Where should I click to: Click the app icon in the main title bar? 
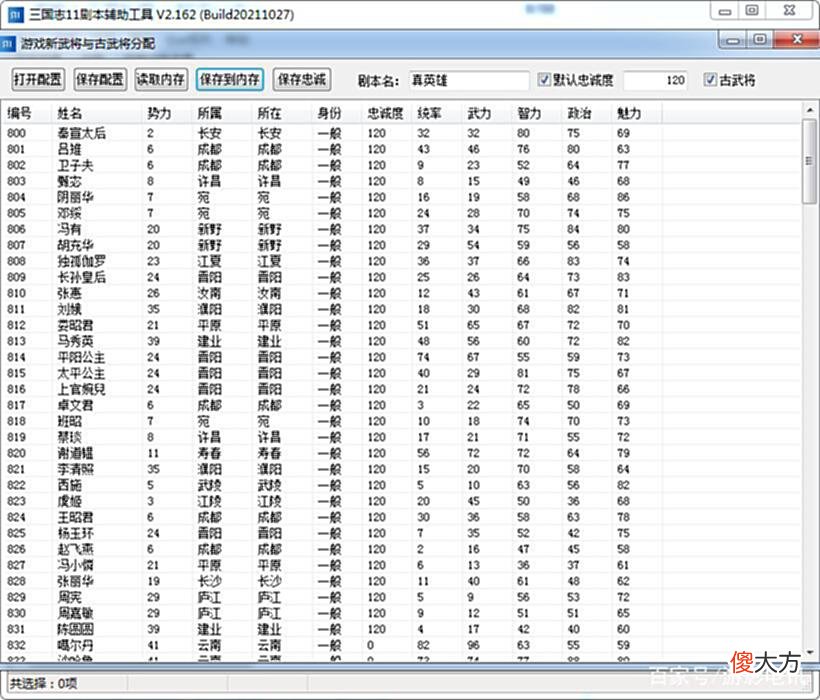coord(16,14)
